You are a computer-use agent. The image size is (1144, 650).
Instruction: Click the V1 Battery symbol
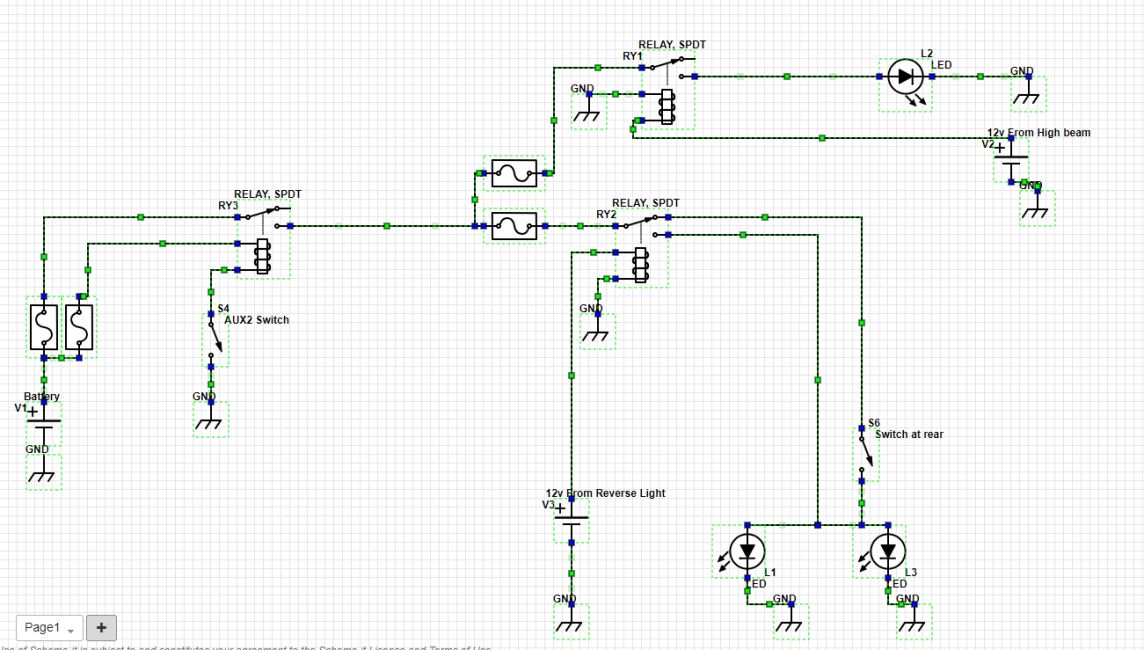(x=44, y=423)
